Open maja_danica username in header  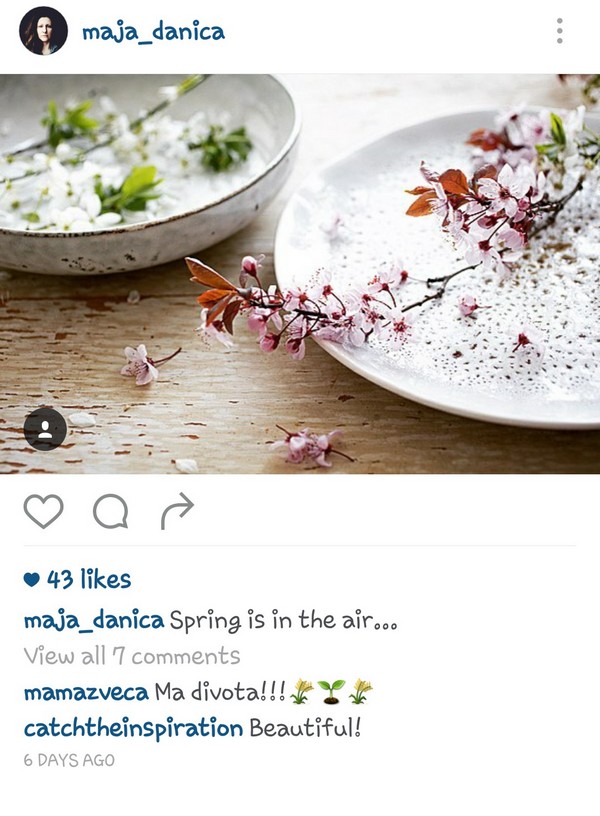[x=154, y=32]
